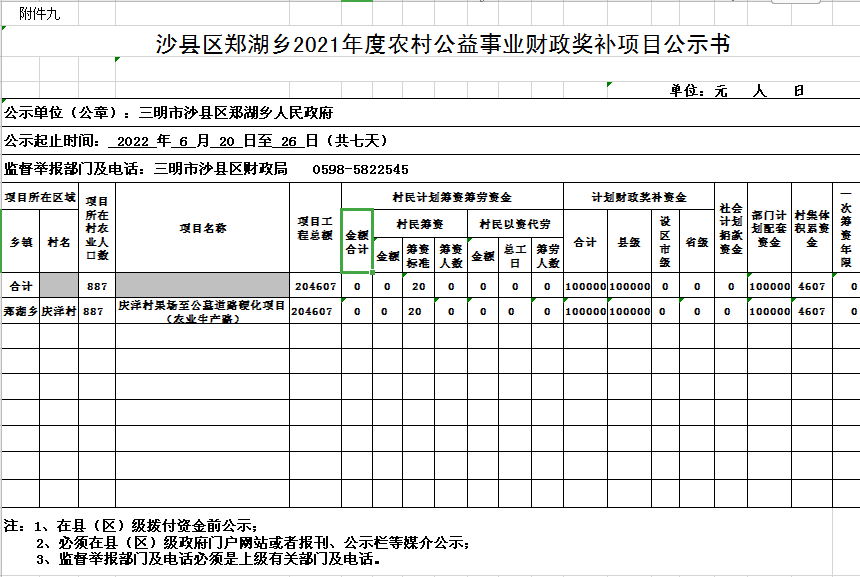Click the 社会计划捐款资金 header cell
Image resolution: width=860 pixels, height=577 pixels.
730,228
